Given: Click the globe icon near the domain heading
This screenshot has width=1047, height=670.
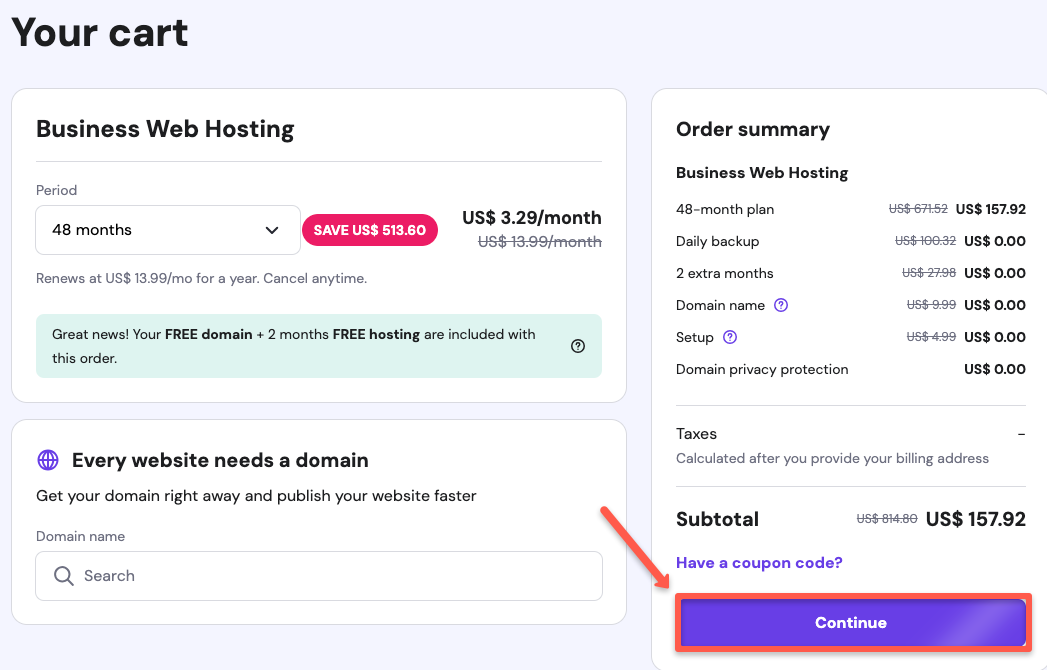Looking at the screenshot, I should click(x=48, y=460).
